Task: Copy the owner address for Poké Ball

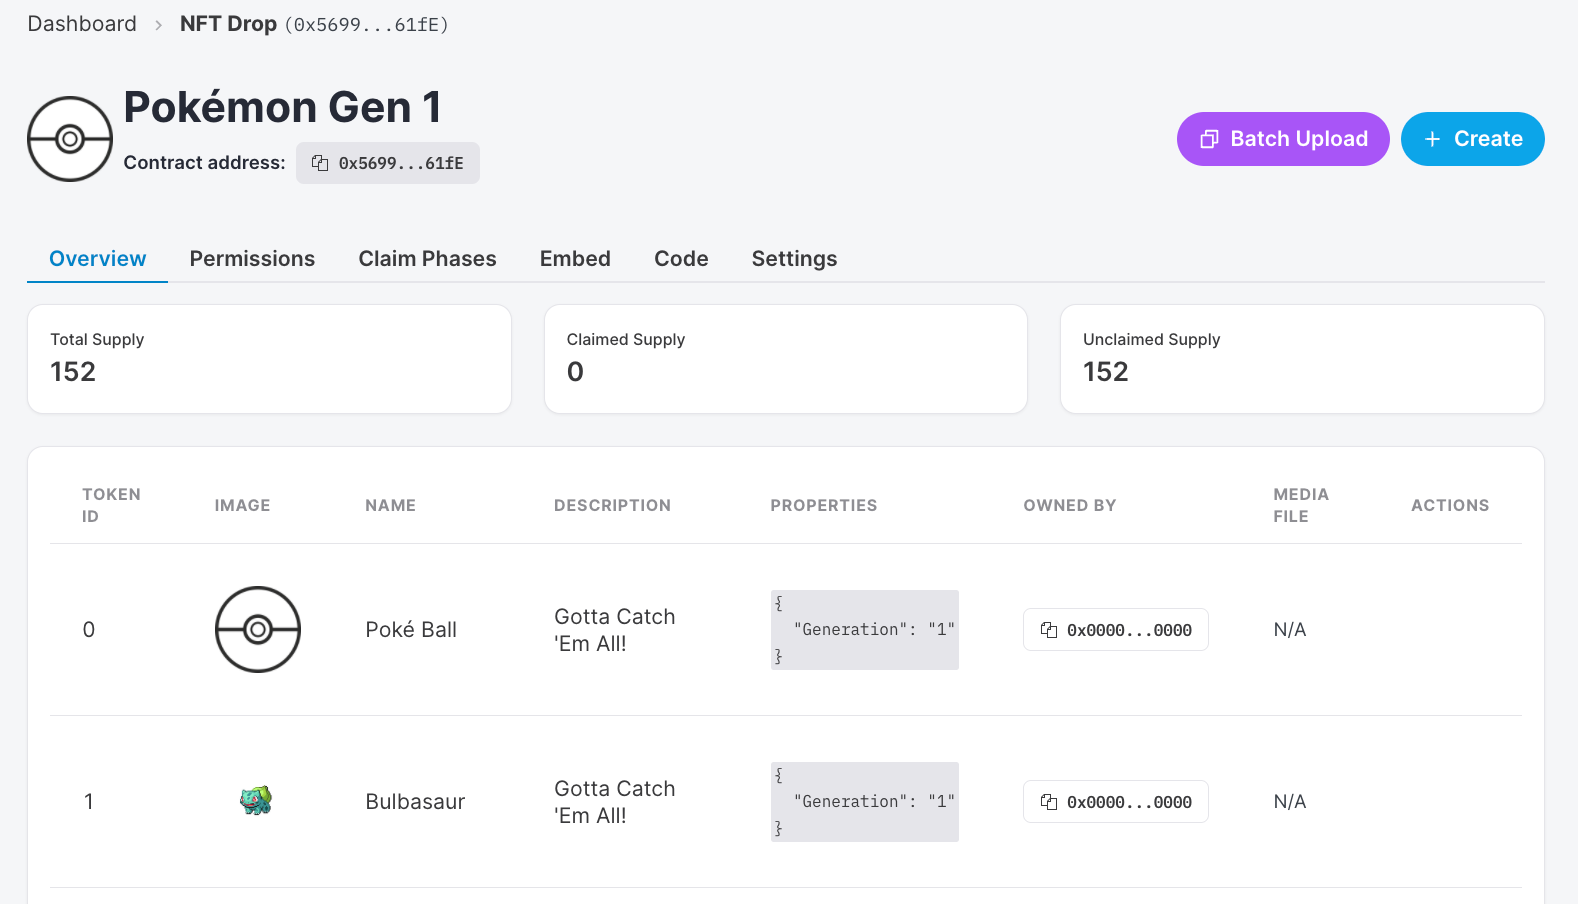Action: pyautogui.click(x=1115, y=630)
